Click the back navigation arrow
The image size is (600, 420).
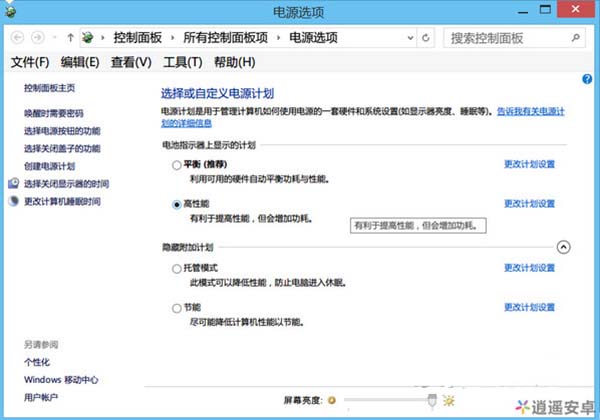pos(17,37)
